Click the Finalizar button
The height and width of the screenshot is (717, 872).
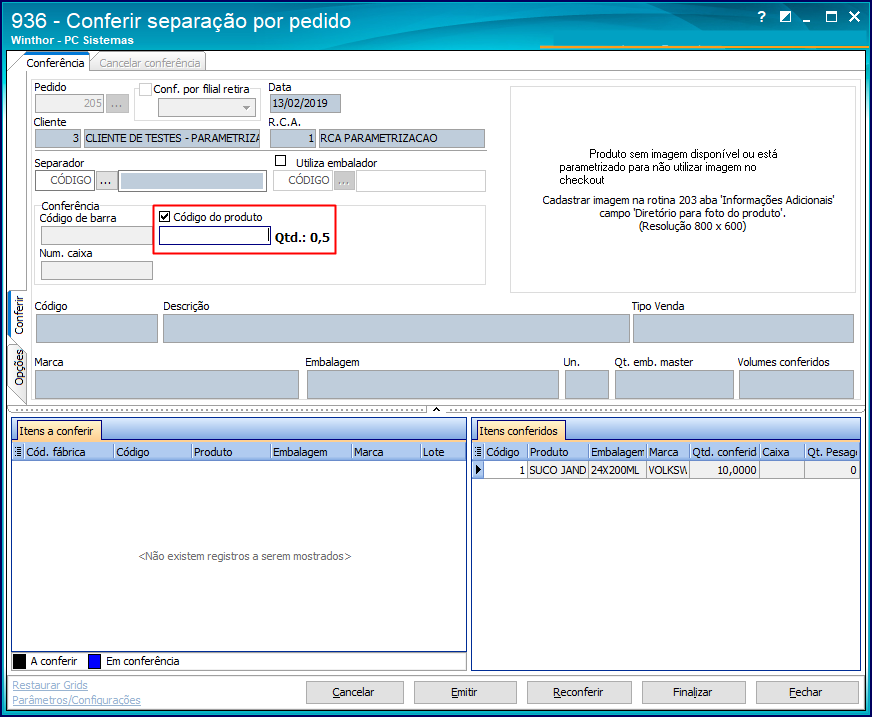pyautogui.click(x=693, y=692)
